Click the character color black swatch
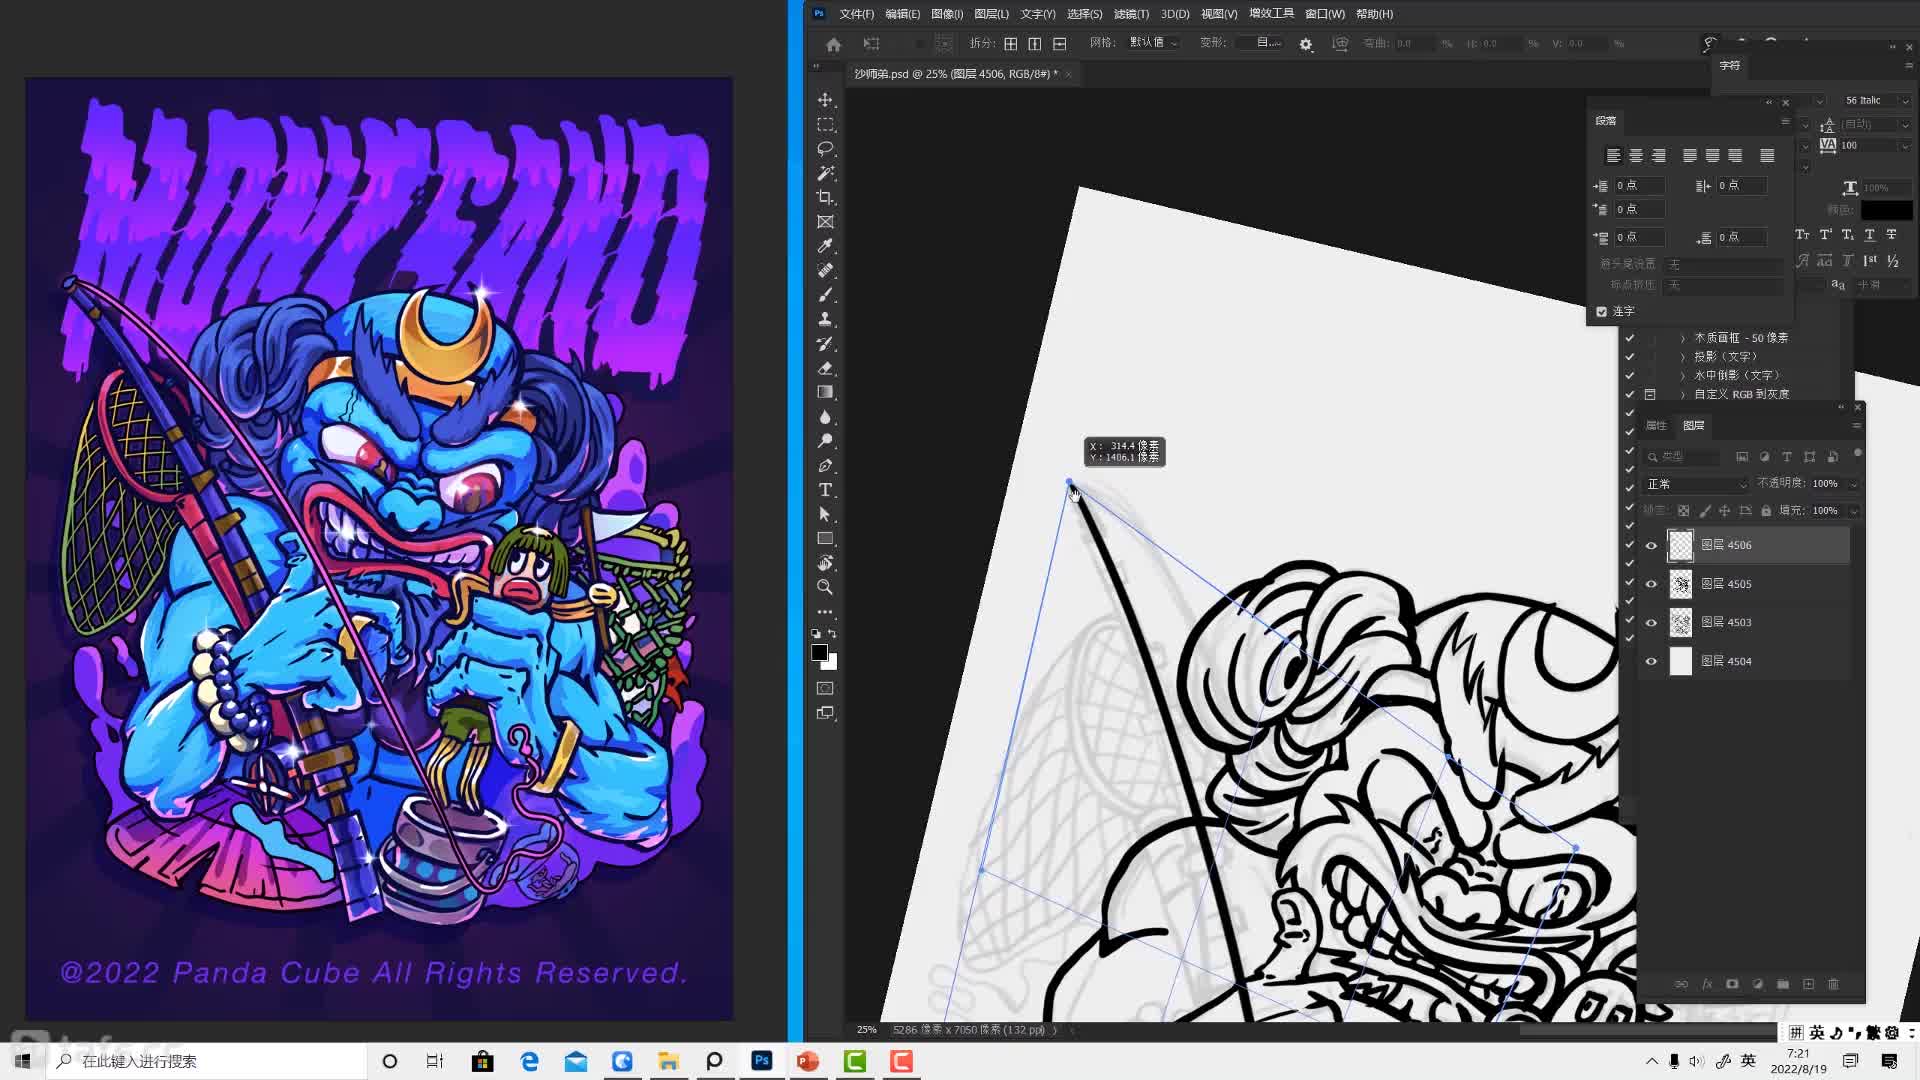Viewport: 1920px width, 1080px height. pyautogui.click(x=1886, y=210)
